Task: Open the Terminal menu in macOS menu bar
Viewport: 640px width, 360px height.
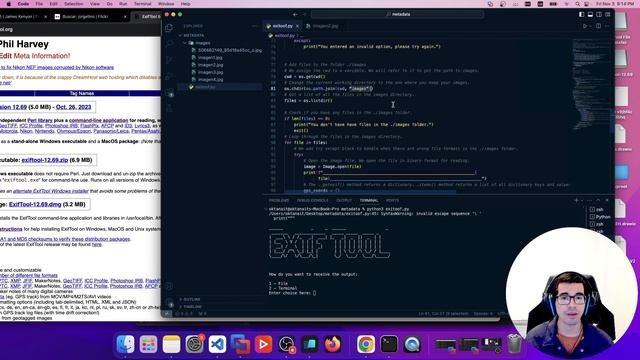Action: (142, 4)
